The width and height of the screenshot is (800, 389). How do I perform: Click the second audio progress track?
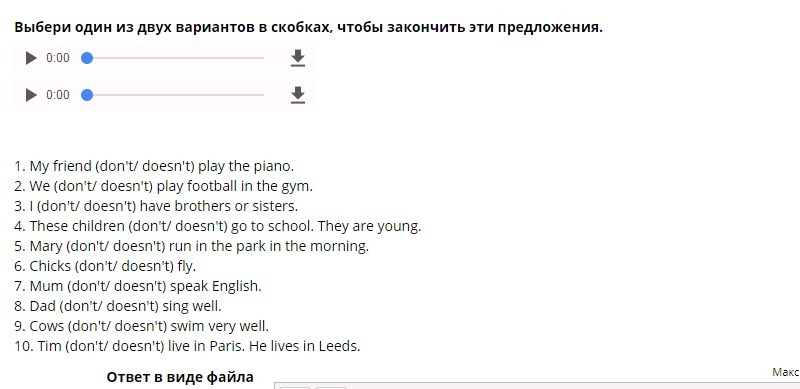pyautogui.click(x=173, y=95)
